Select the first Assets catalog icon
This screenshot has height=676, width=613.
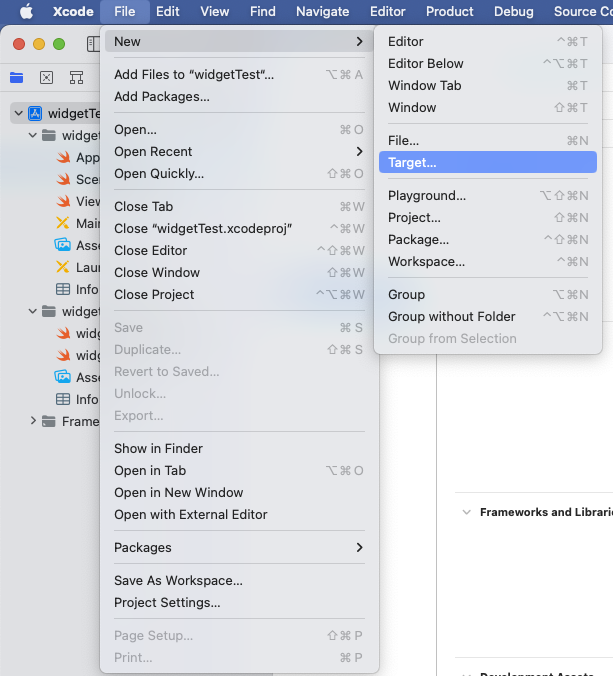tap(63, 245)
